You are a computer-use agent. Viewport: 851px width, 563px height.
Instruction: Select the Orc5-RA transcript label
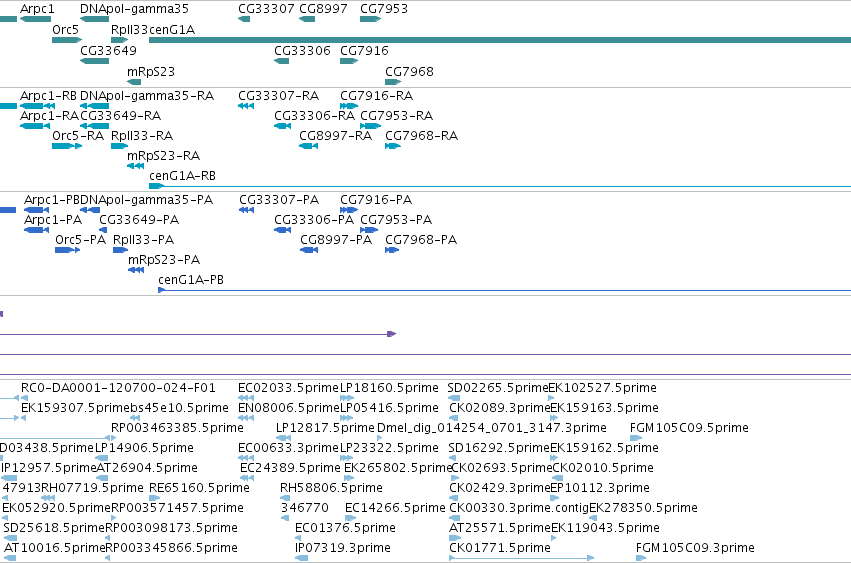point(78,136)
